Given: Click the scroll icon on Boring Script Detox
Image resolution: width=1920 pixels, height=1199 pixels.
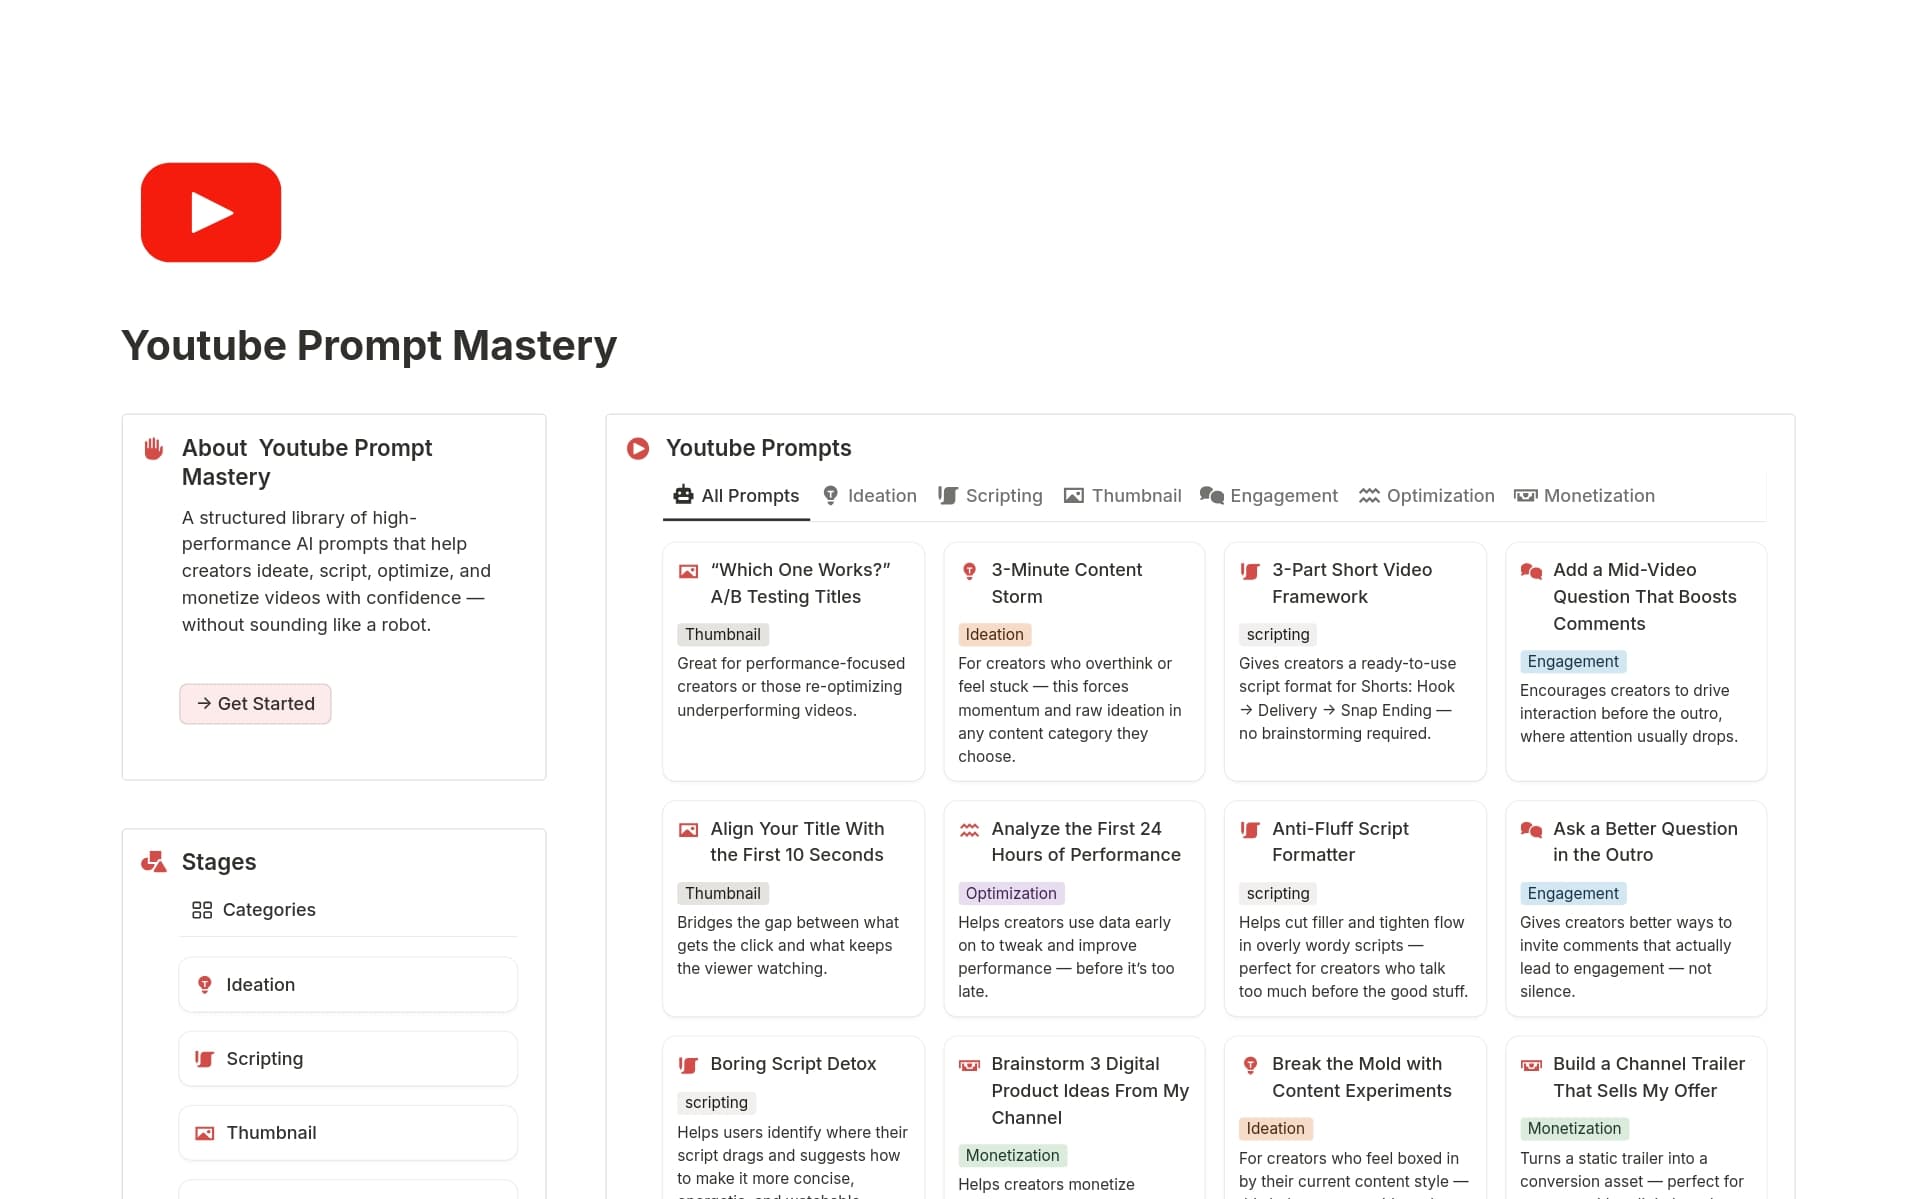Looking at the screenshot, I should point(688,1065).
